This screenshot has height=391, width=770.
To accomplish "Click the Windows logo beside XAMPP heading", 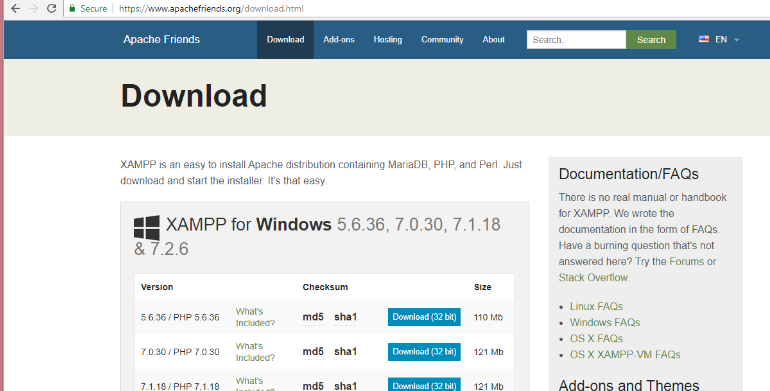I will (147, 228).
